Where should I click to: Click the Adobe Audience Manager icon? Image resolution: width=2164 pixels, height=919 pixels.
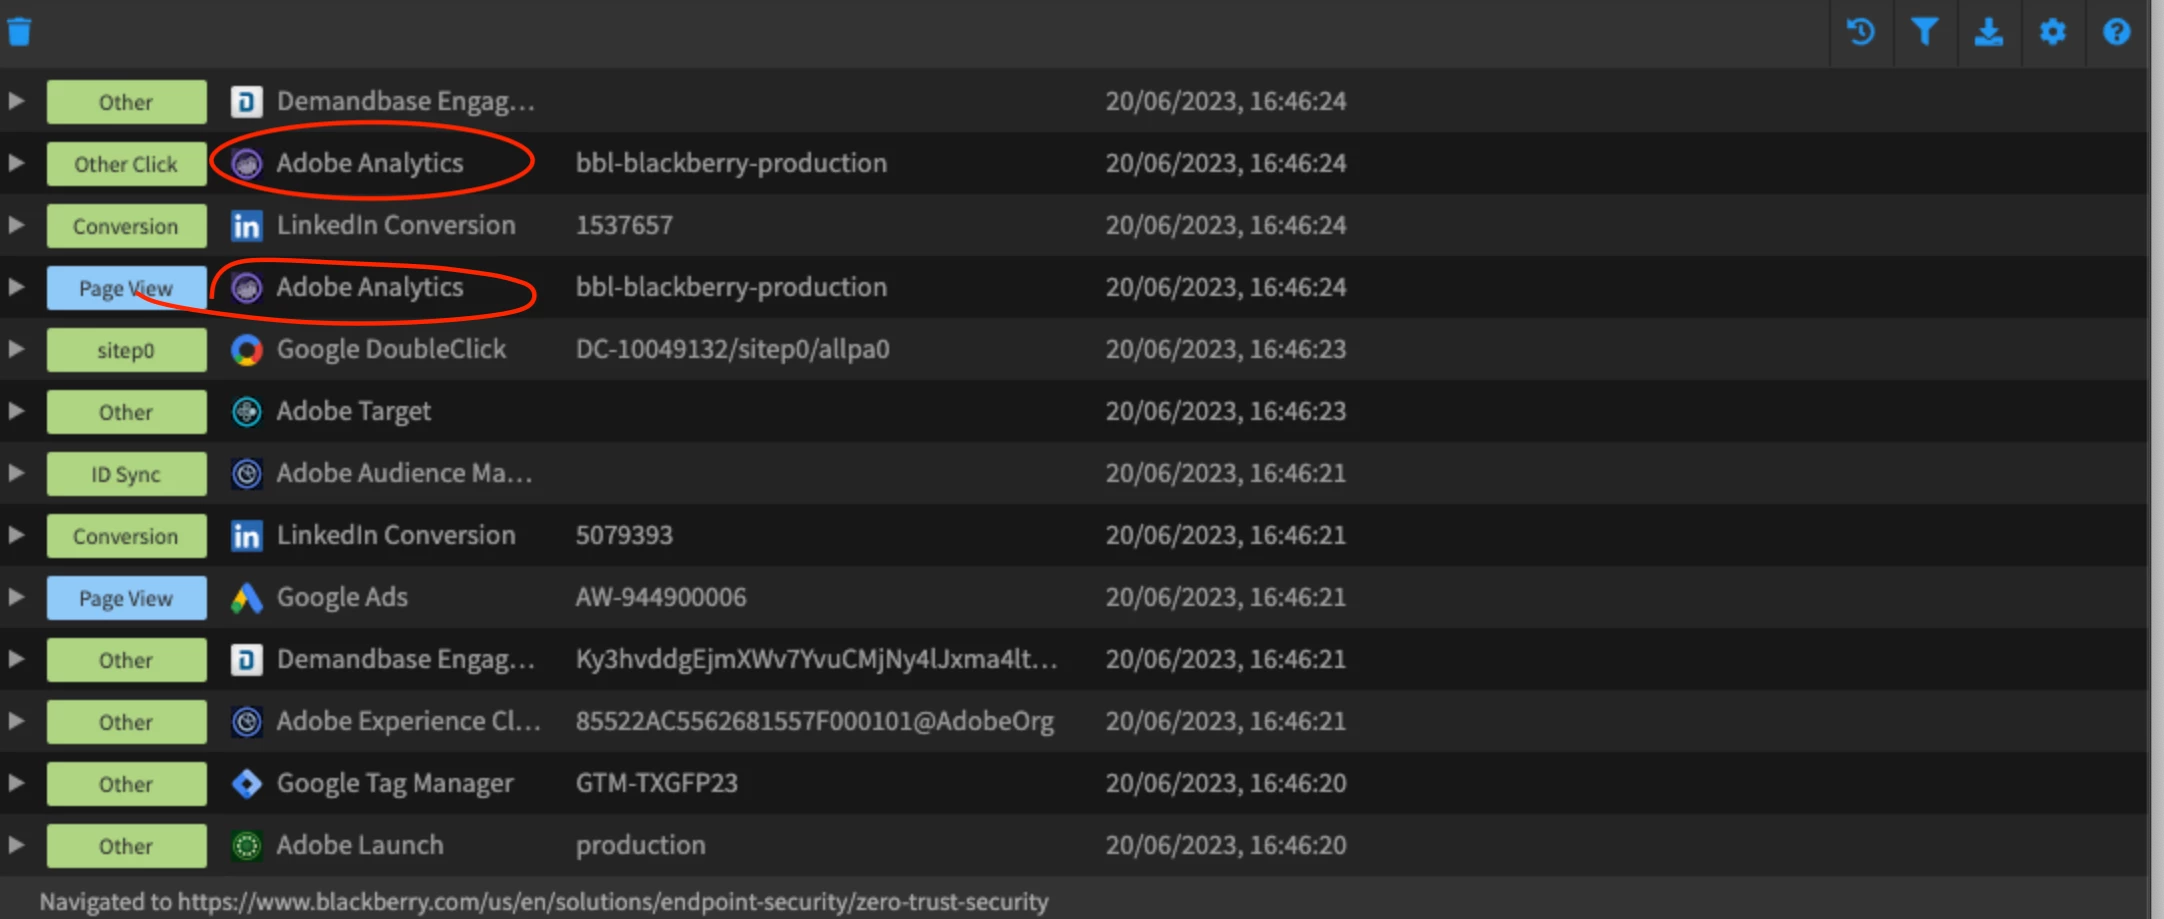pos(246,473)
